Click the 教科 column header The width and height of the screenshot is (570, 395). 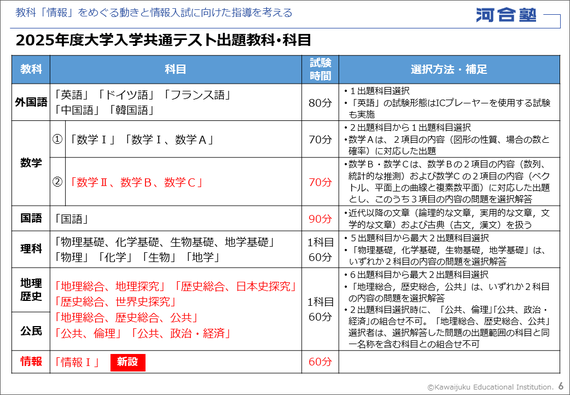(x=31, y=69)
